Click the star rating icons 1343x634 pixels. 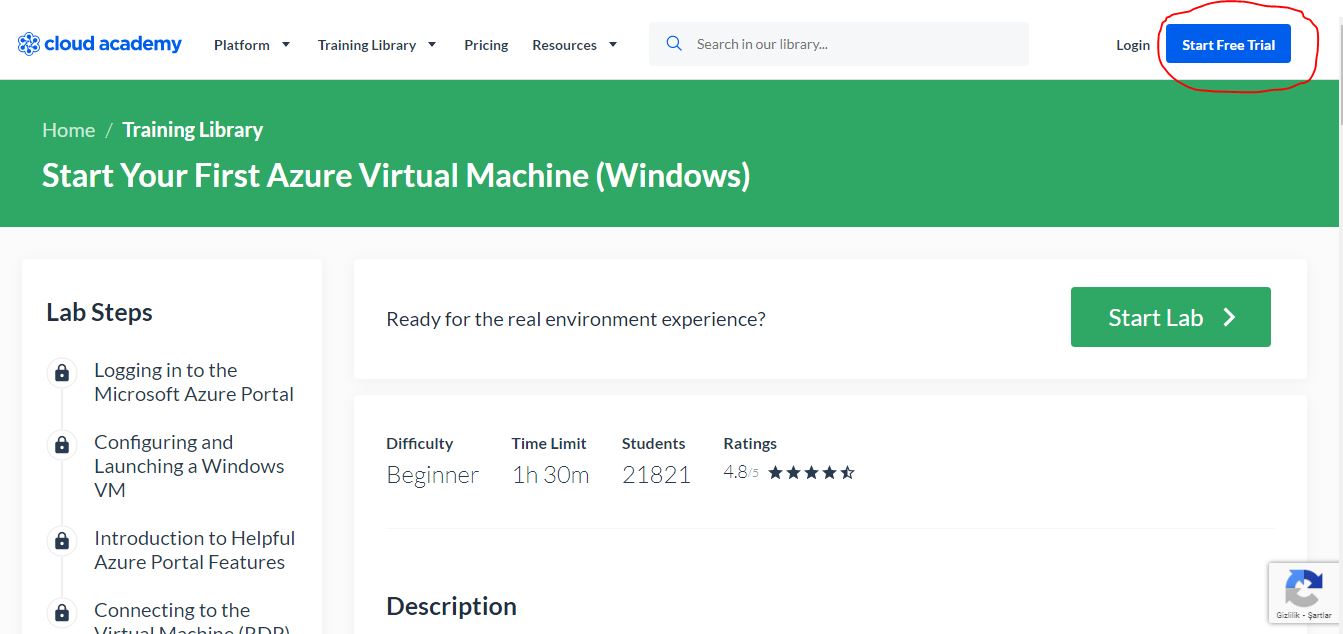(x=811, y=472)
